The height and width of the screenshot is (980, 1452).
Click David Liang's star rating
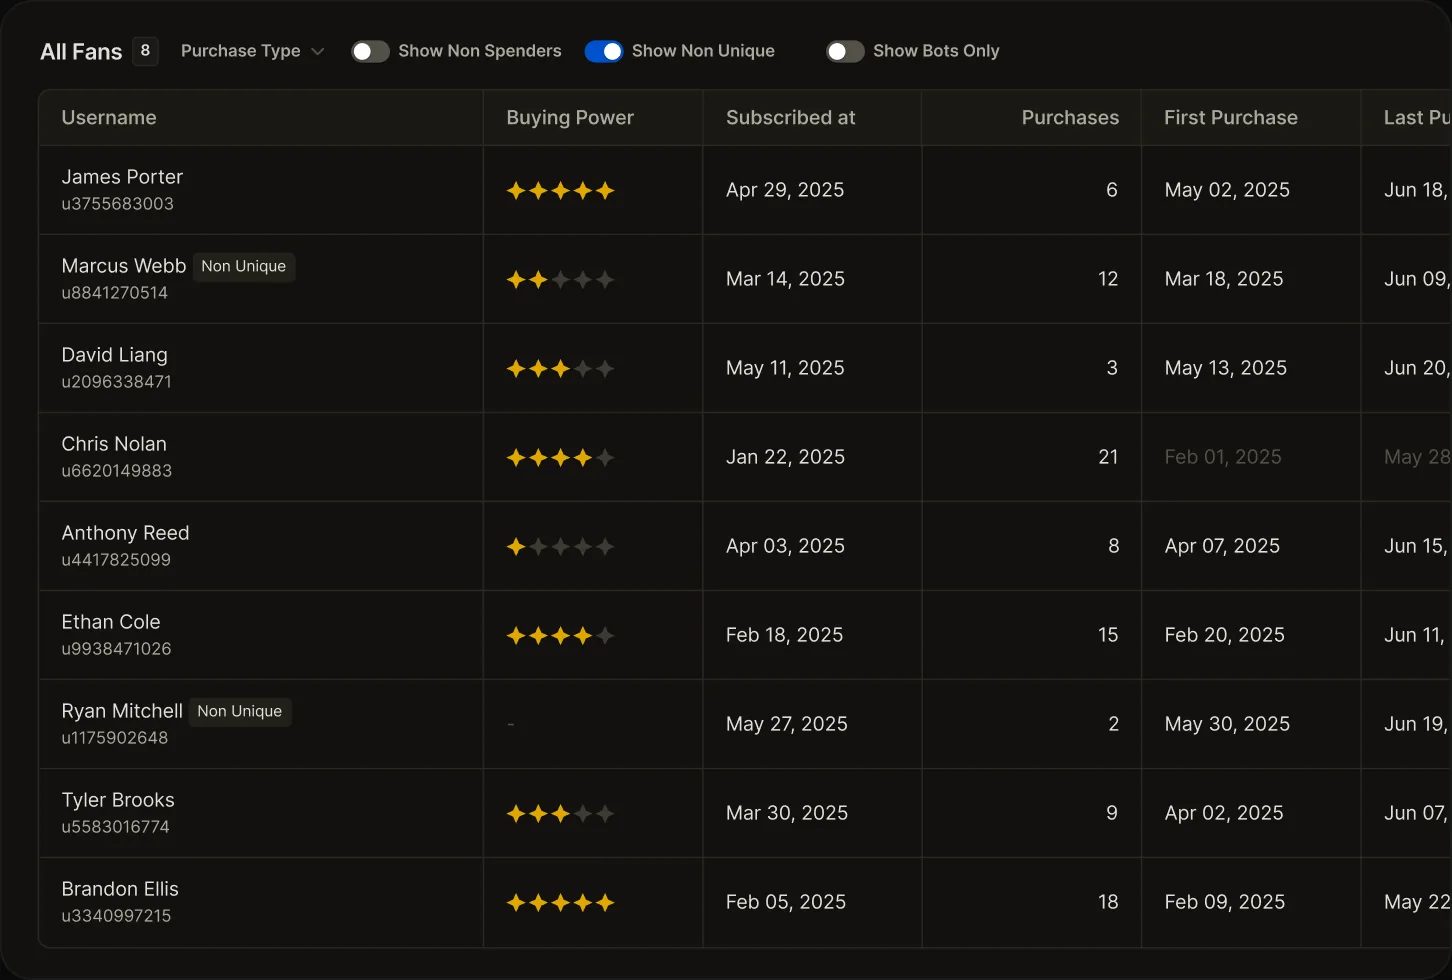(x=560, y=368)
